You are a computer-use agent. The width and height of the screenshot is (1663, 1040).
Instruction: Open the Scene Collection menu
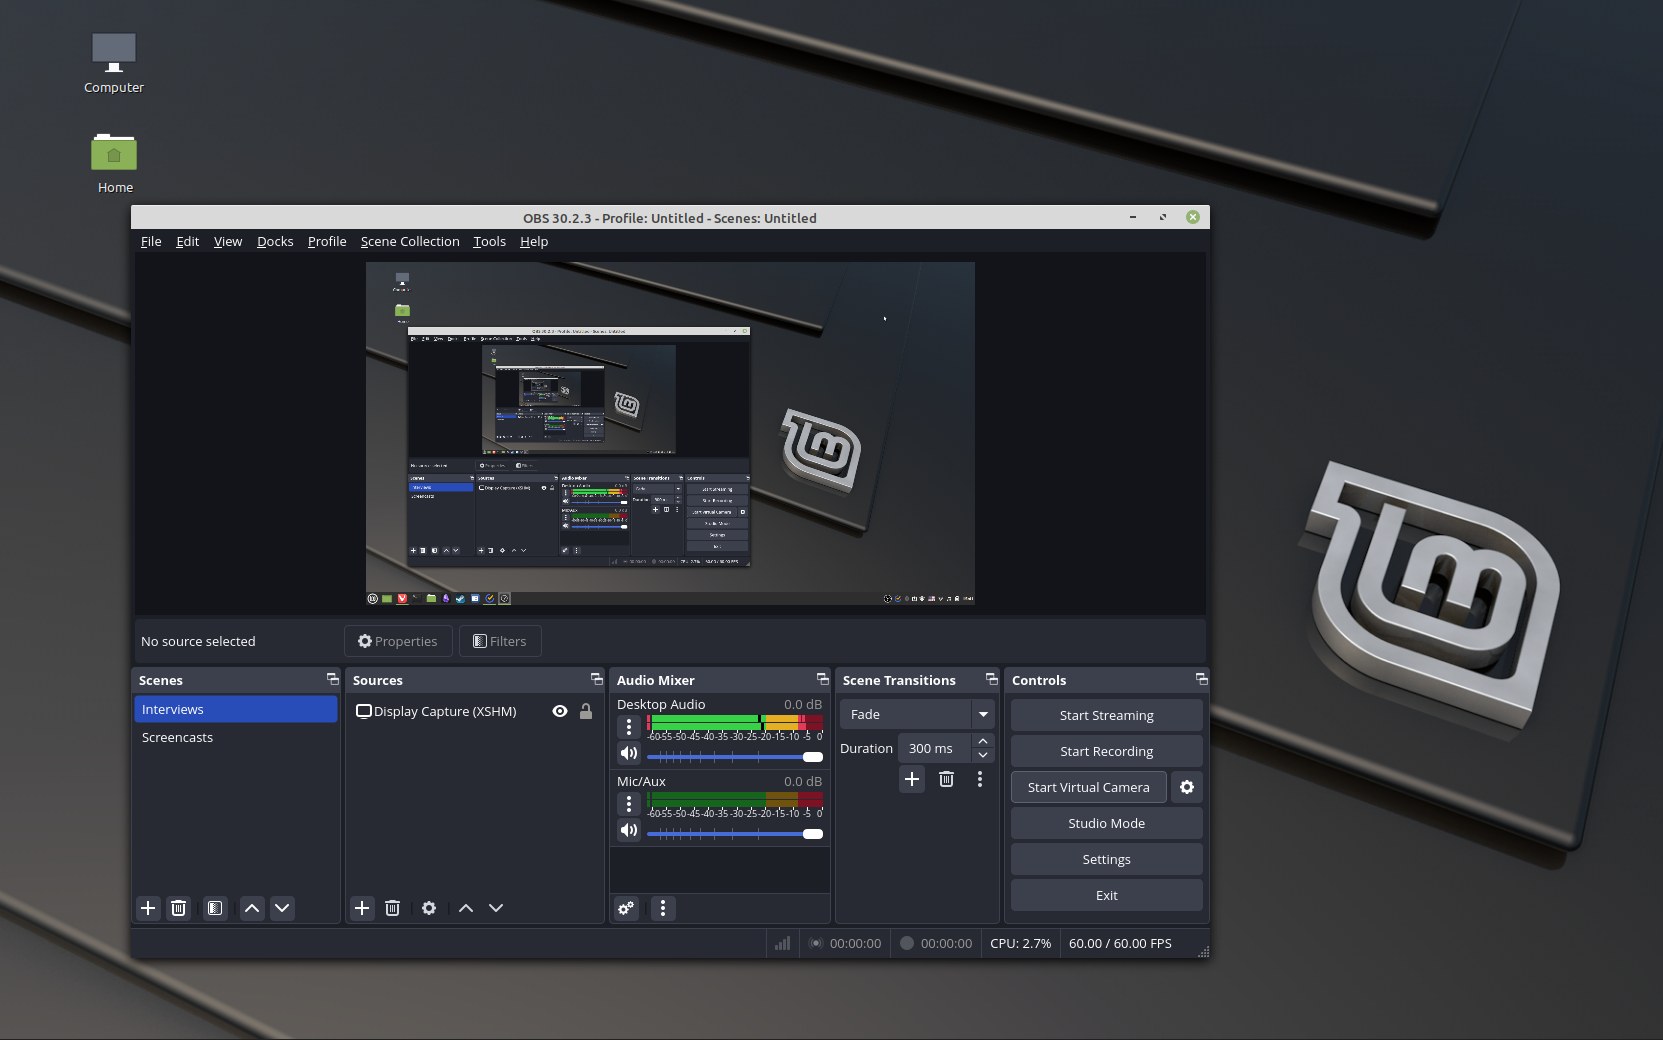(410, 241)
